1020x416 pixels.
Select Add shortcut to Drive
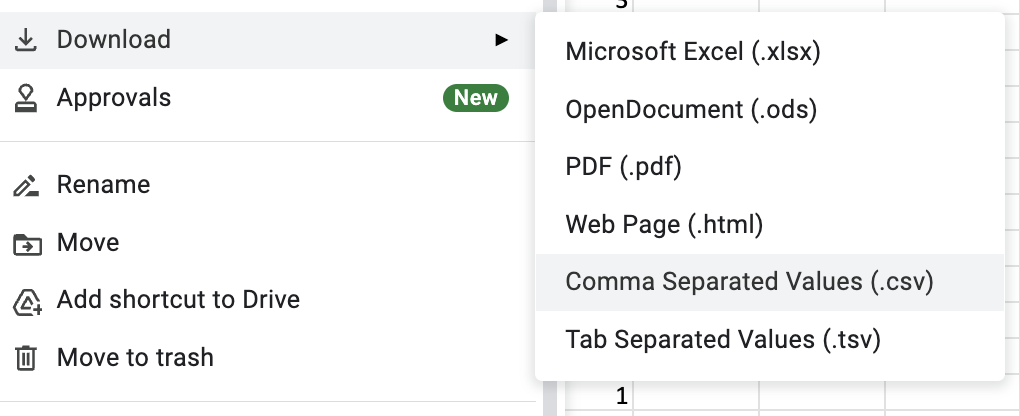pyautogui.click(x=267, y=300)
